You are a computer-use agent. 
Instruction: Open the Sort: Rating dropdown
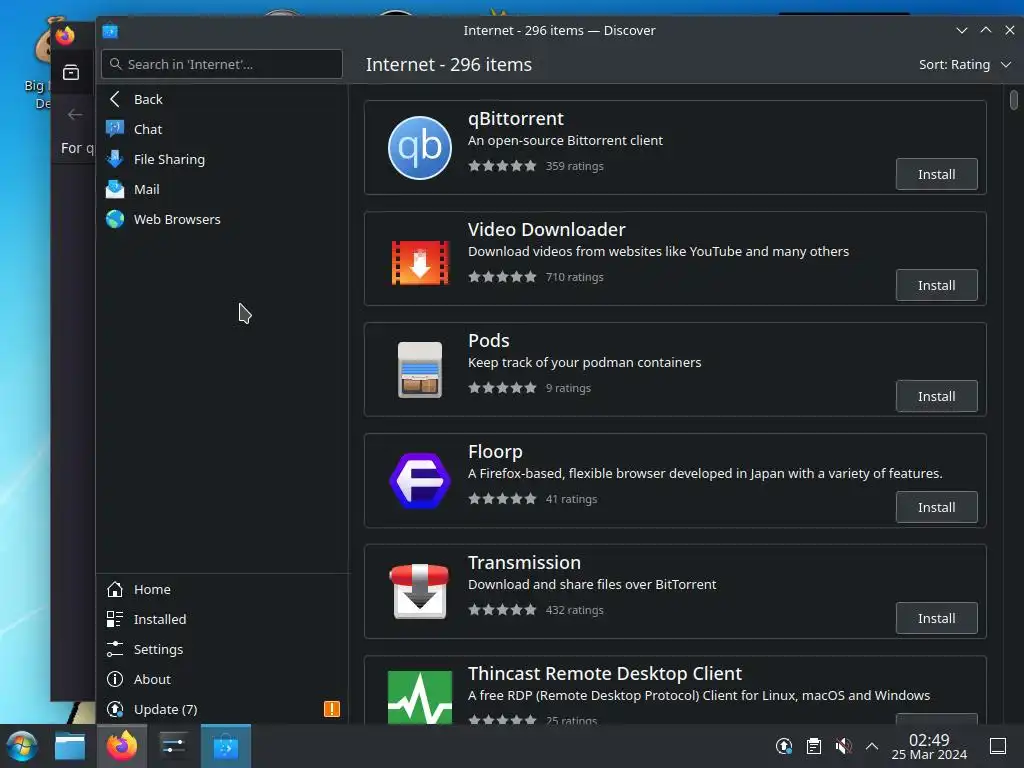(x=965, y=65)
